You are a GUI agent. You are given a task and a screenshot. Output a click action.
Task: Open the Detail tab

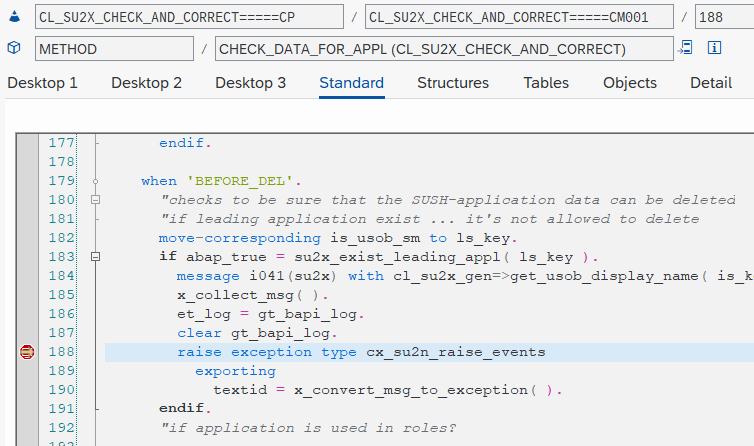pos(711,83)
